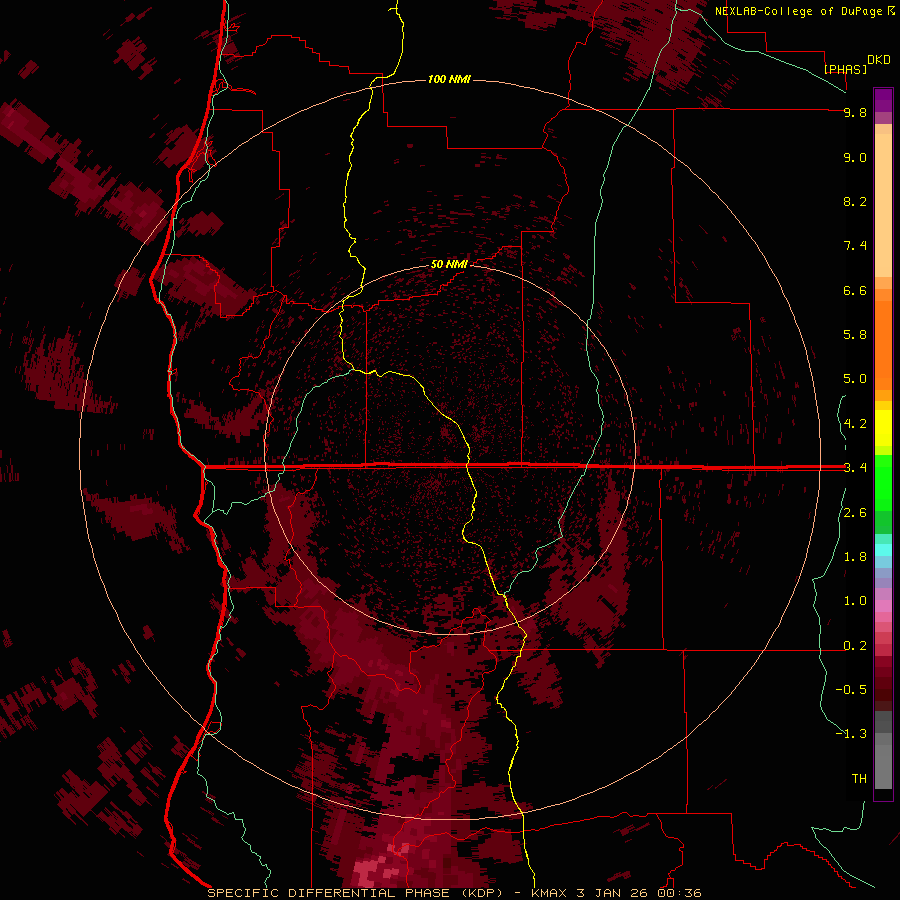Click the 9.8 value on the scale
Image resolution: width=900 pixels, height=900 pixels.
click(855, 112)
